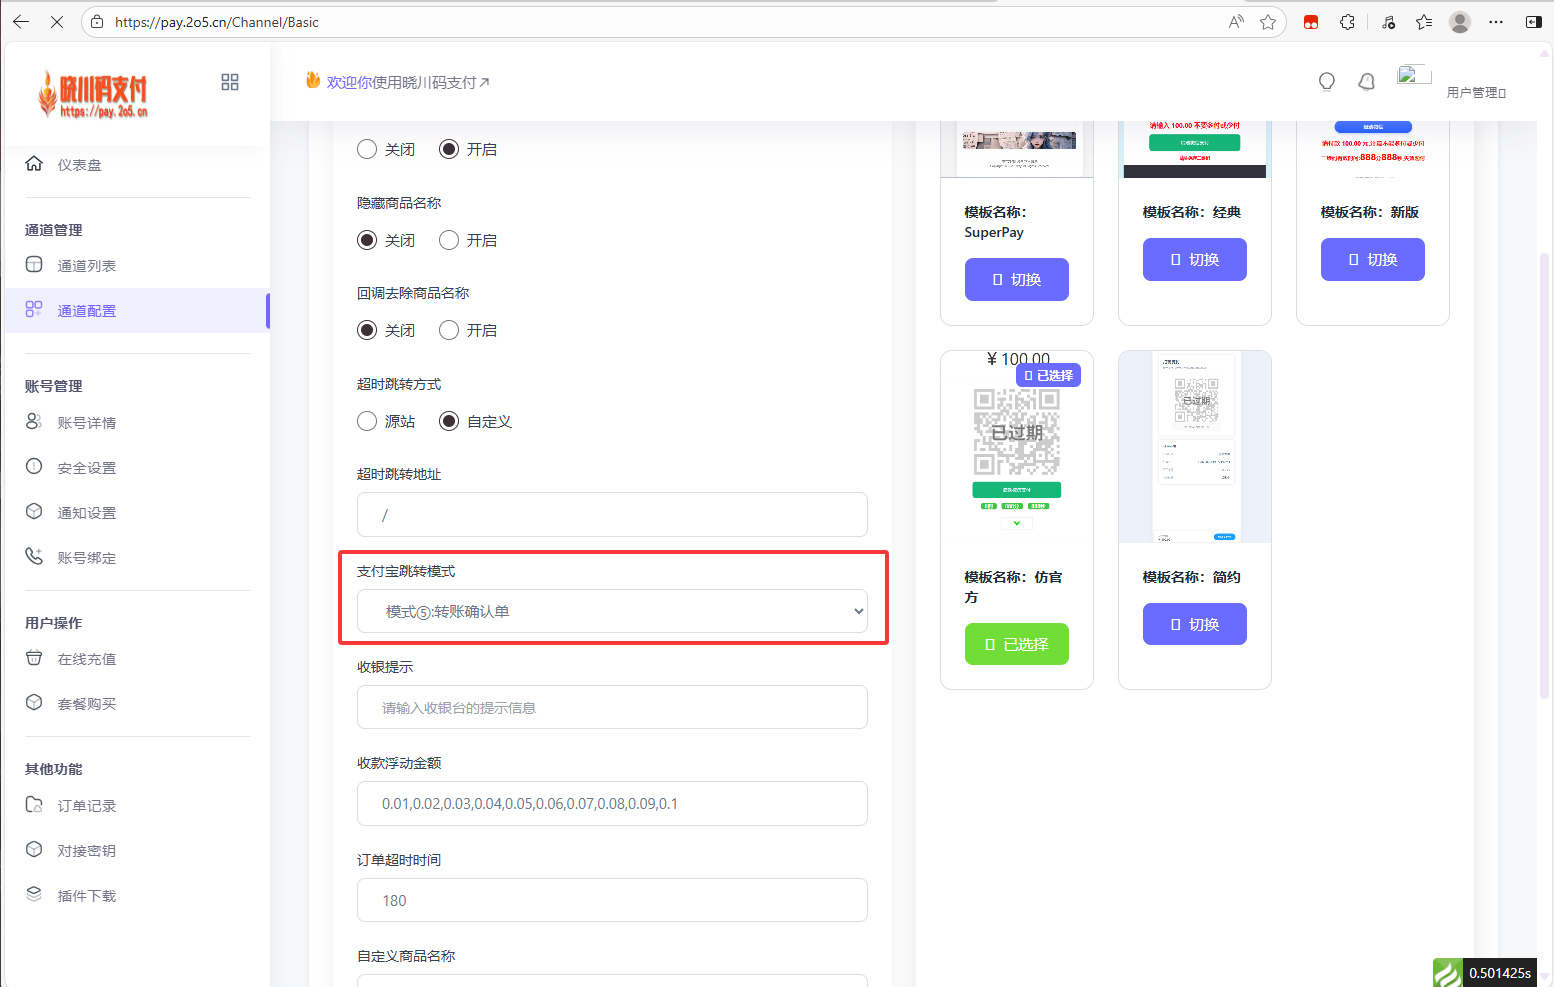Click the 订单超时时间 input field
Viewport: 1554px width, 987px height.
pos(612,900)
